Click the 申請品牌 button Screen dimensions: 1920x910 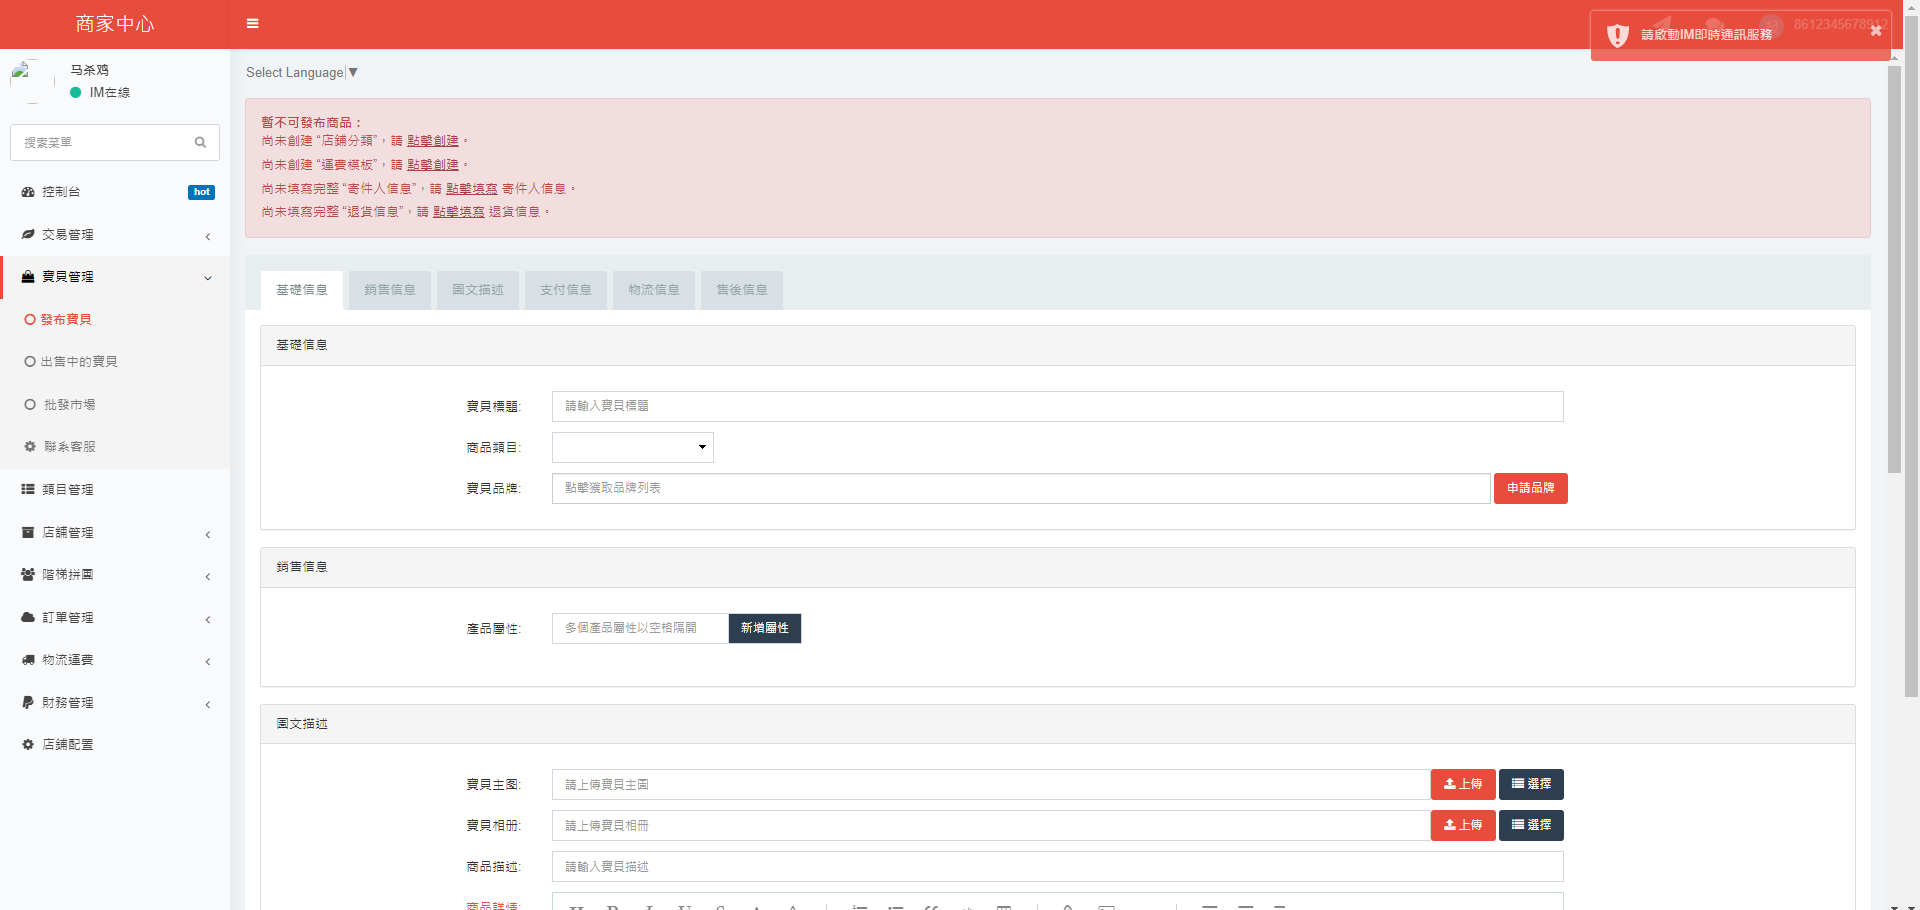pyautogui.click(x=1530, y=489)
